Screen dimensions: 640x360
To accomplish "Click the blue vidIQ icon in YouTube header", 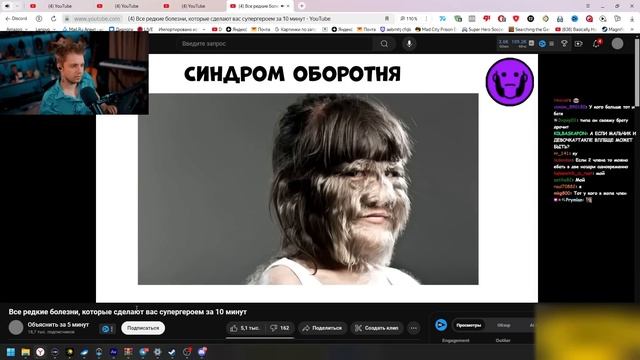I will tap(542, 43).
